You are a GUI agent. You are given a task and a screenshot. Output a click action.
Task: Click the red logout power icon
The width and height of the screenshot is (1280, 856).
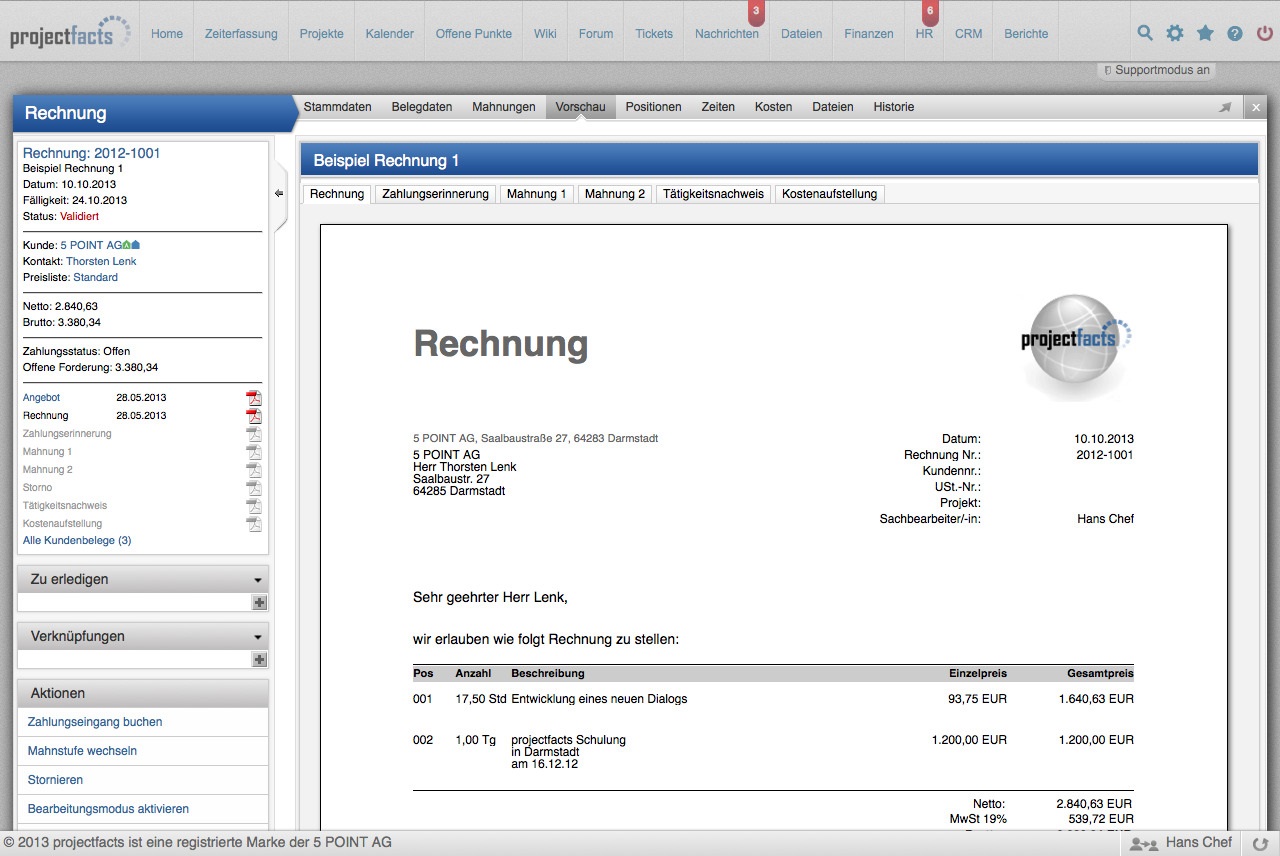coord(1265,33)
